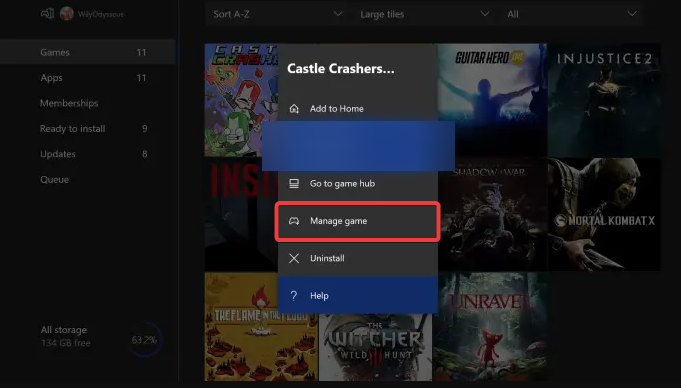Click the Castle Crashers menu title
Screen dimensions: 681x388
click(x=341, y=69)
